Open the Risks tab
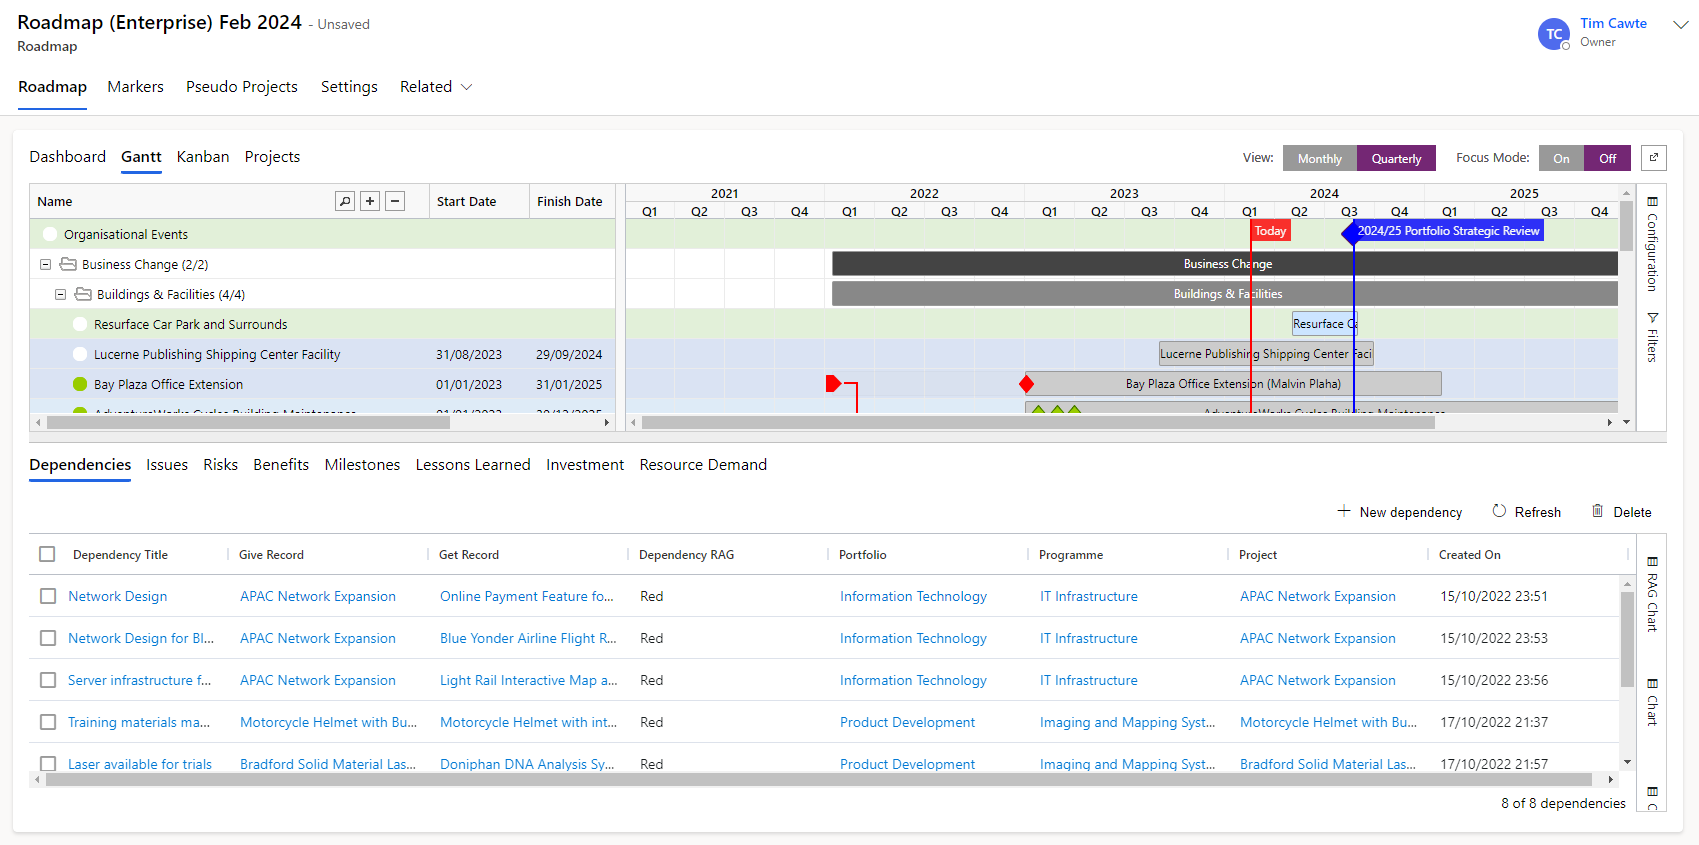This screenshot has width=1699, height=845. coord(220,465)
